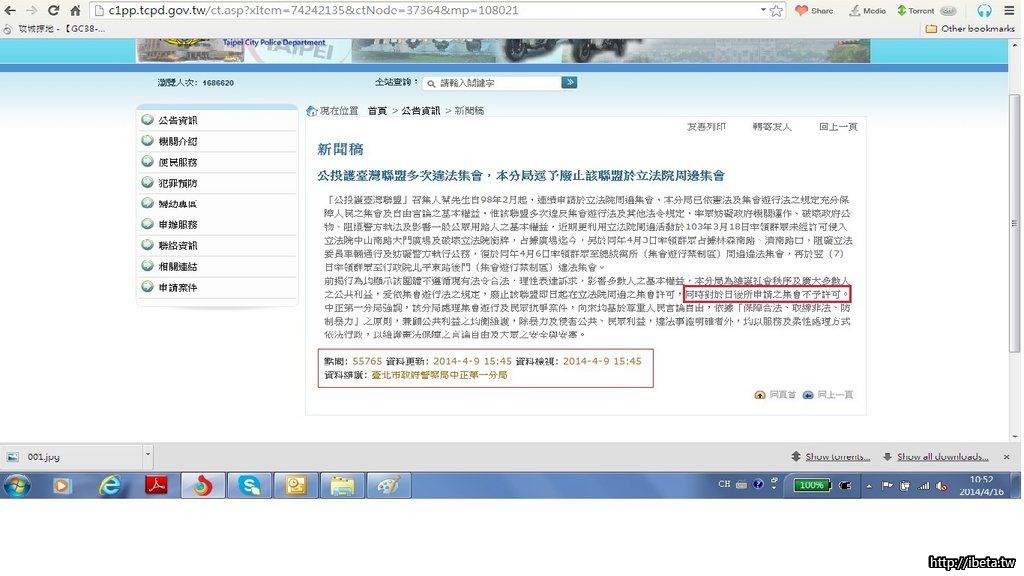Click the 首頁 breadcrumb link
Image resolution: width=1024 pixels, height=576 pixels.
click(377, 110)
